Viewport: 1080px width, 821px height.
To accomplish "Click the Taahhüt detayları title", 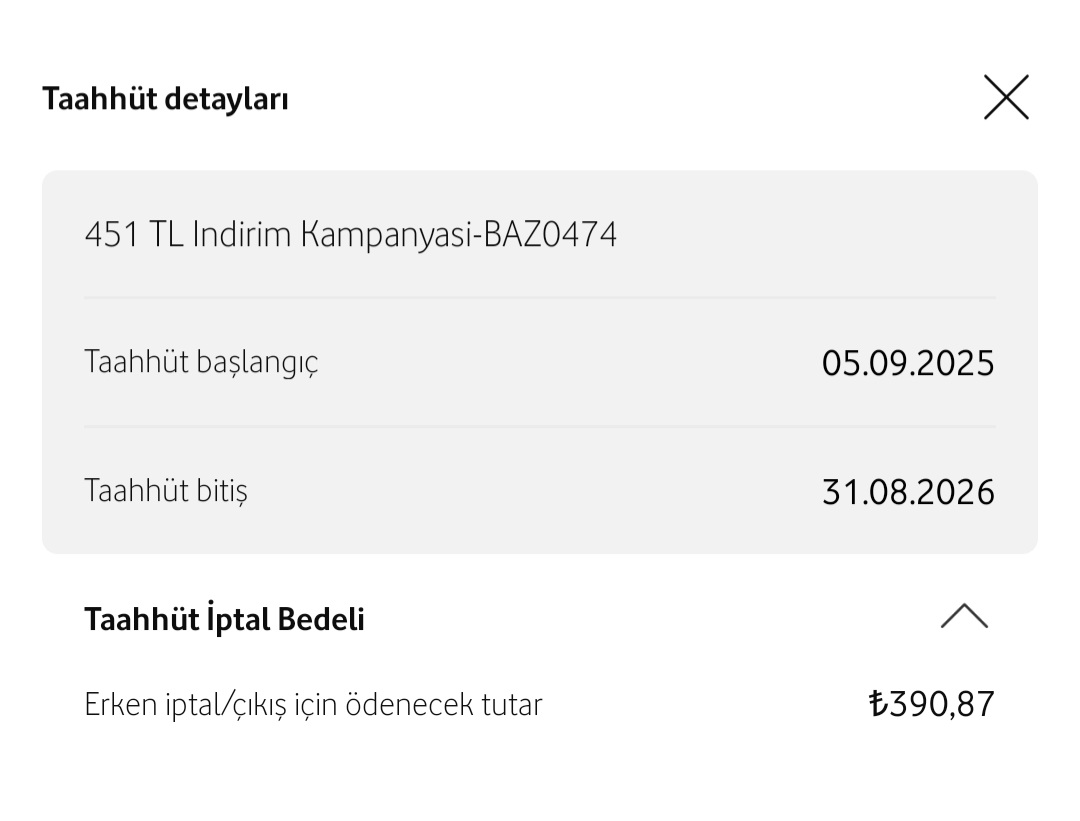I will click(x=165, y=99).
